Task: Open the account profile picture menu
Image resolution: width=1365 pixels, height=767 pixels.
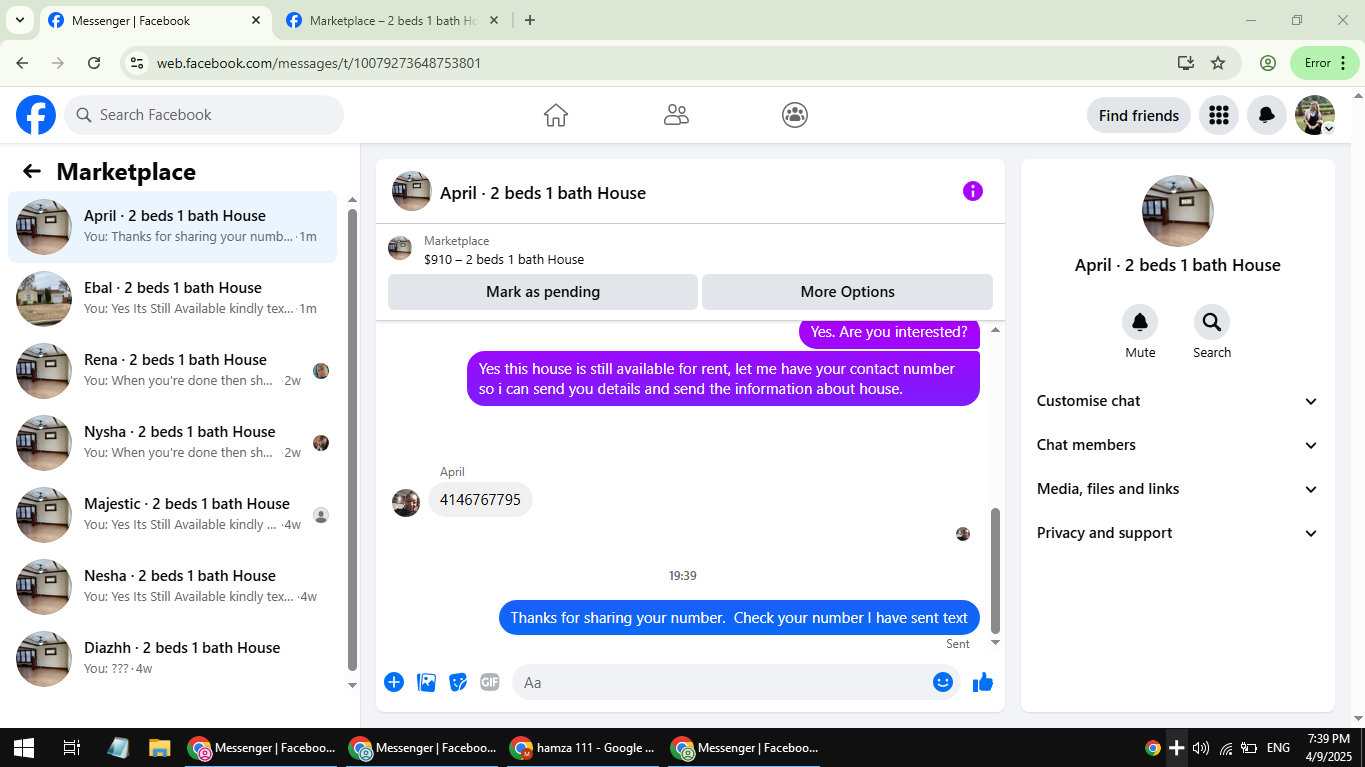Action: pos(1315,115)
